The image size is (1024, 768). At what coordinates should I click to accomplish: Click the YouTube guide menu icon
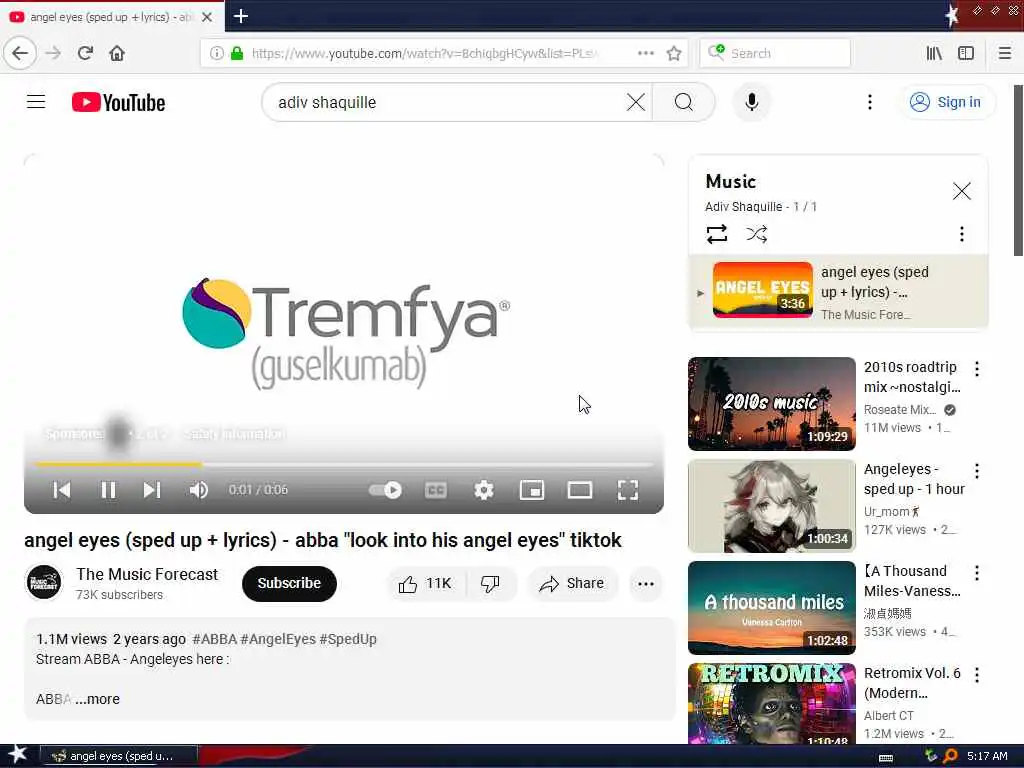coord(36,102)
